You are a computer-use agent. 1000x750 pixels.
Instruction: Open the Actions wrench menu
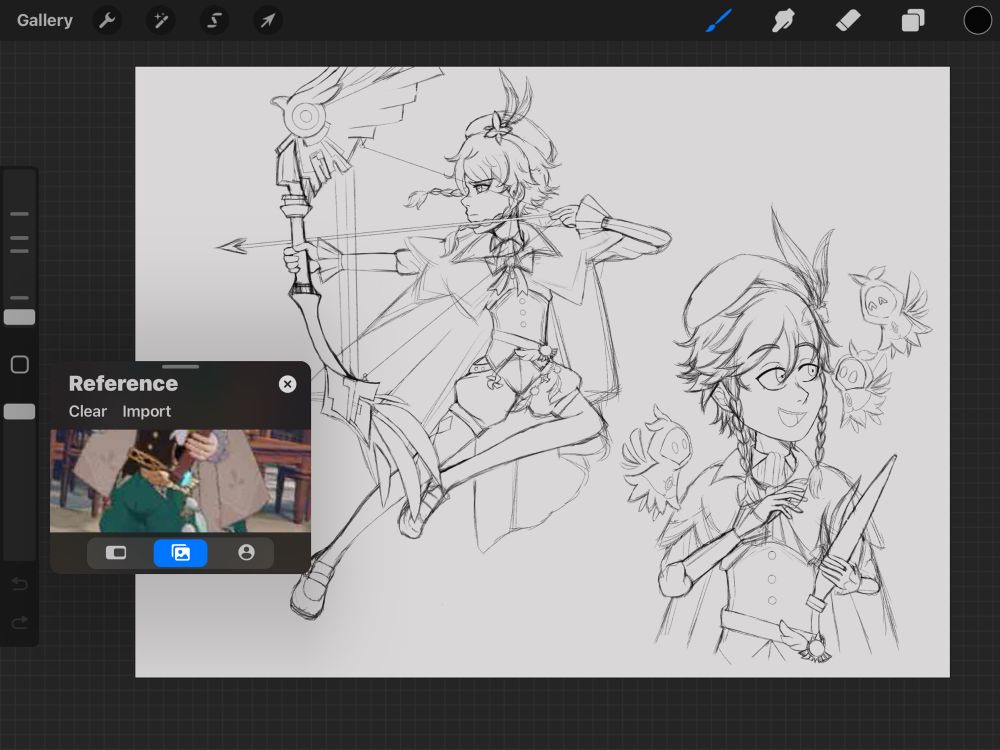(x=107, y=20)
